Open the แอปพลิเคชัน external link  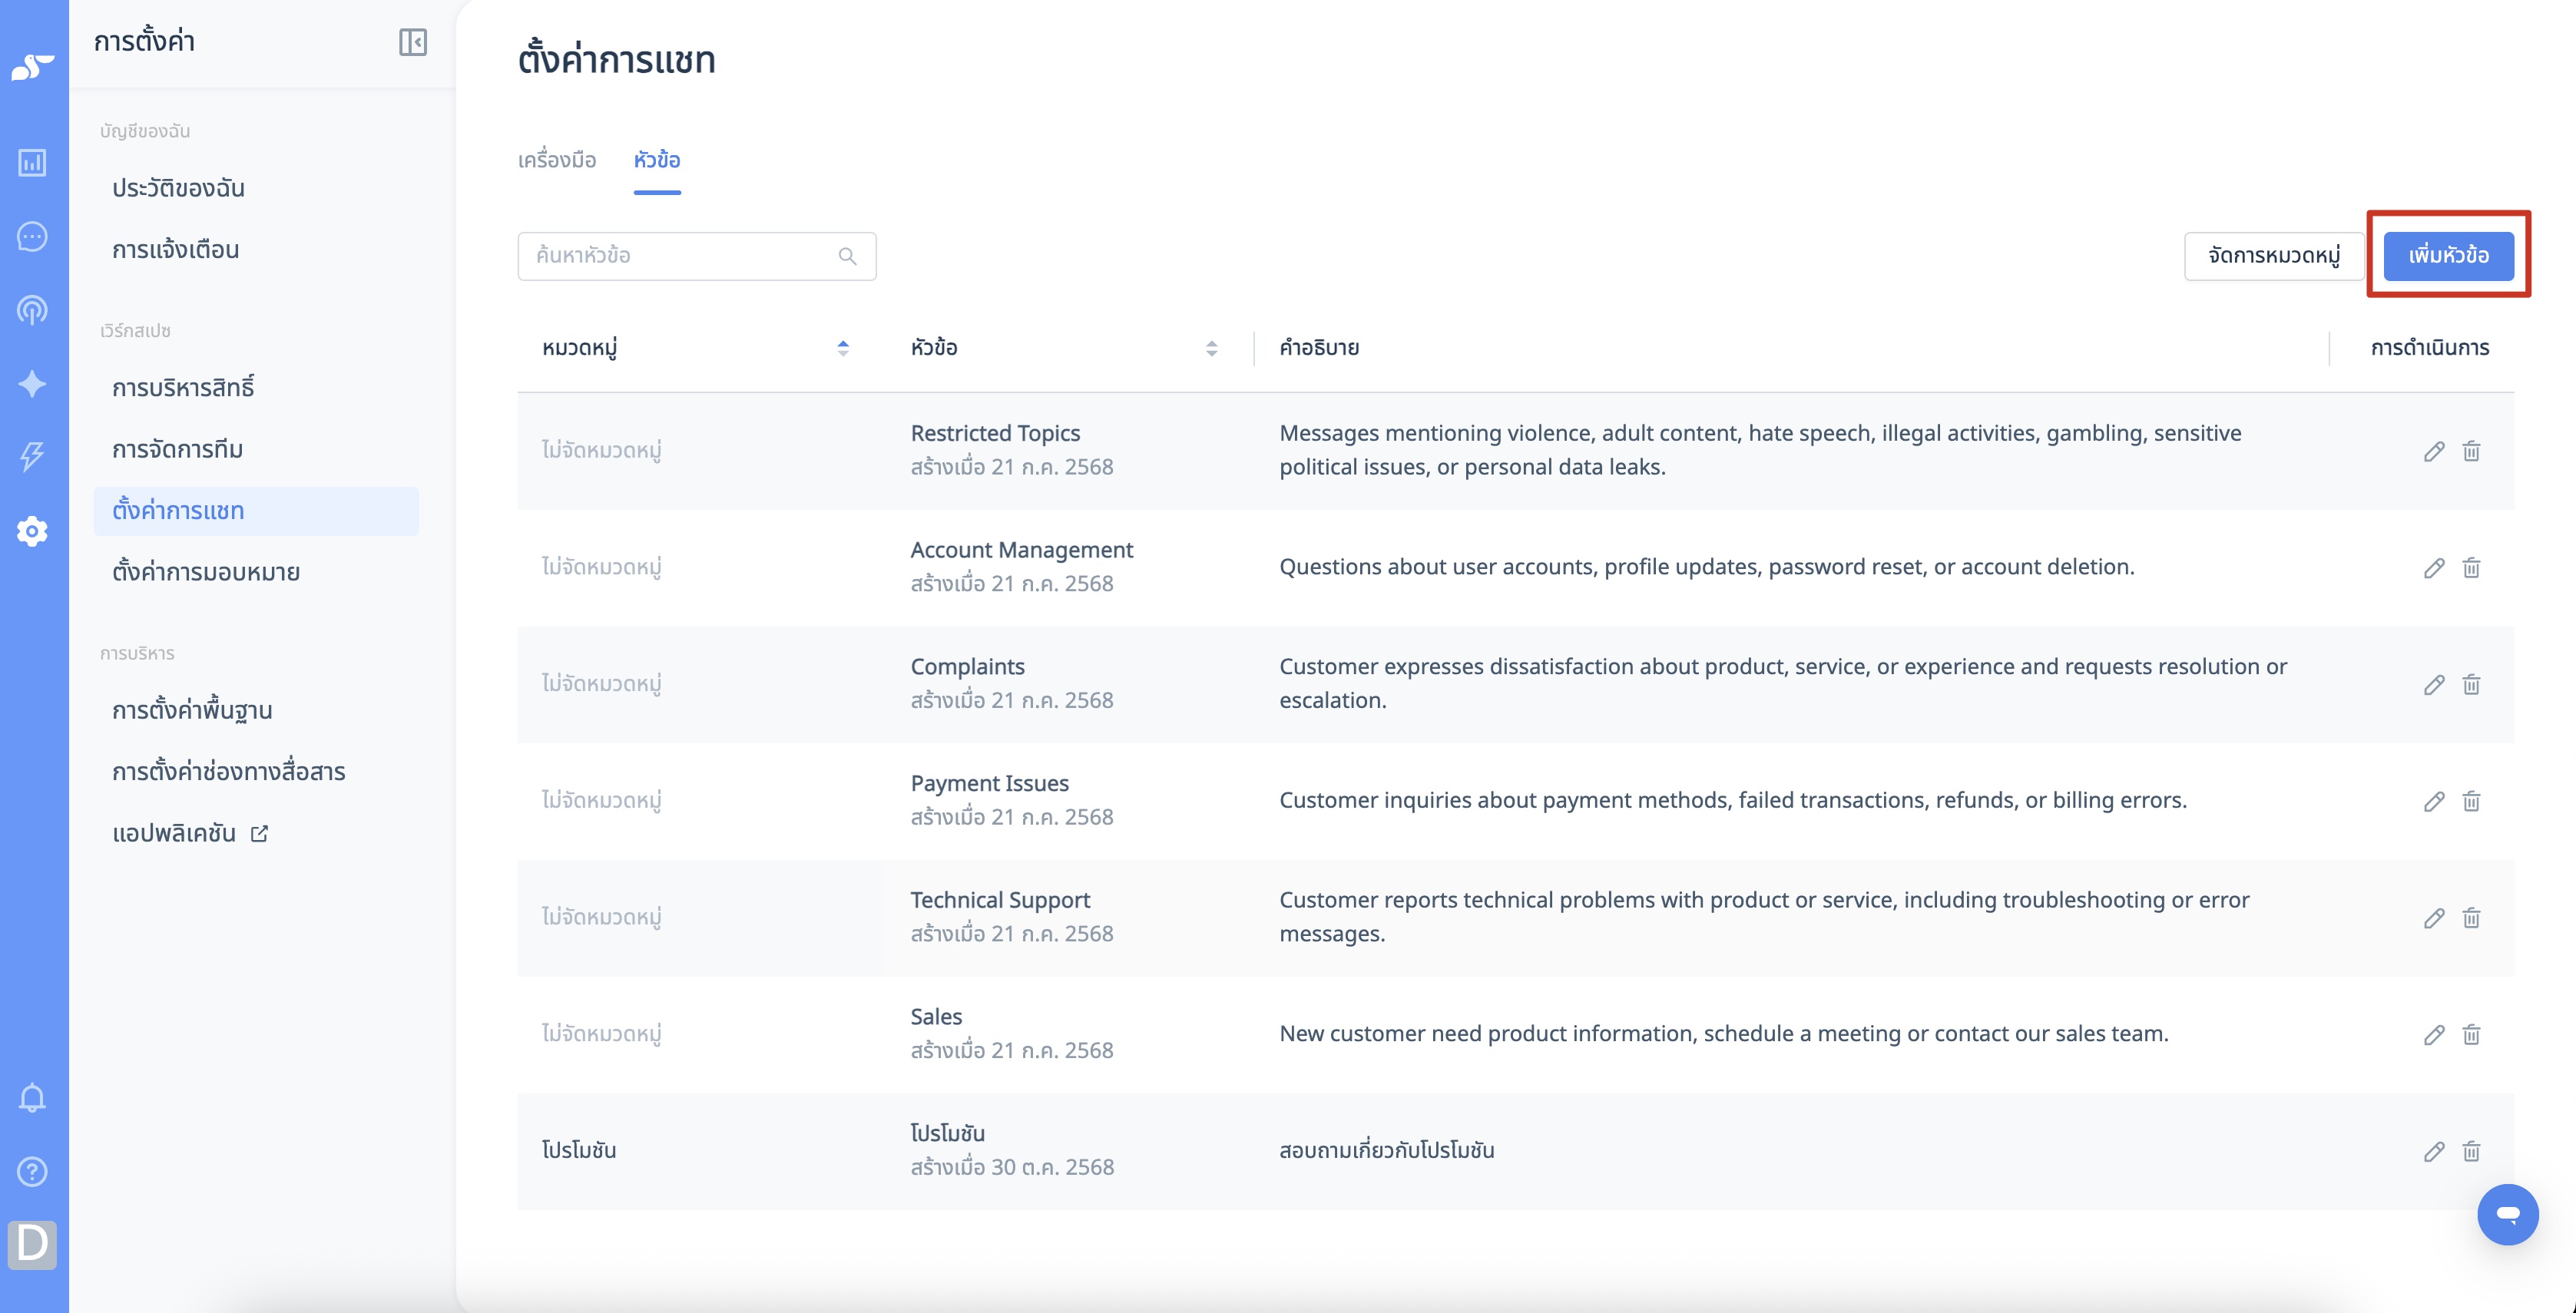pos(190,833)
